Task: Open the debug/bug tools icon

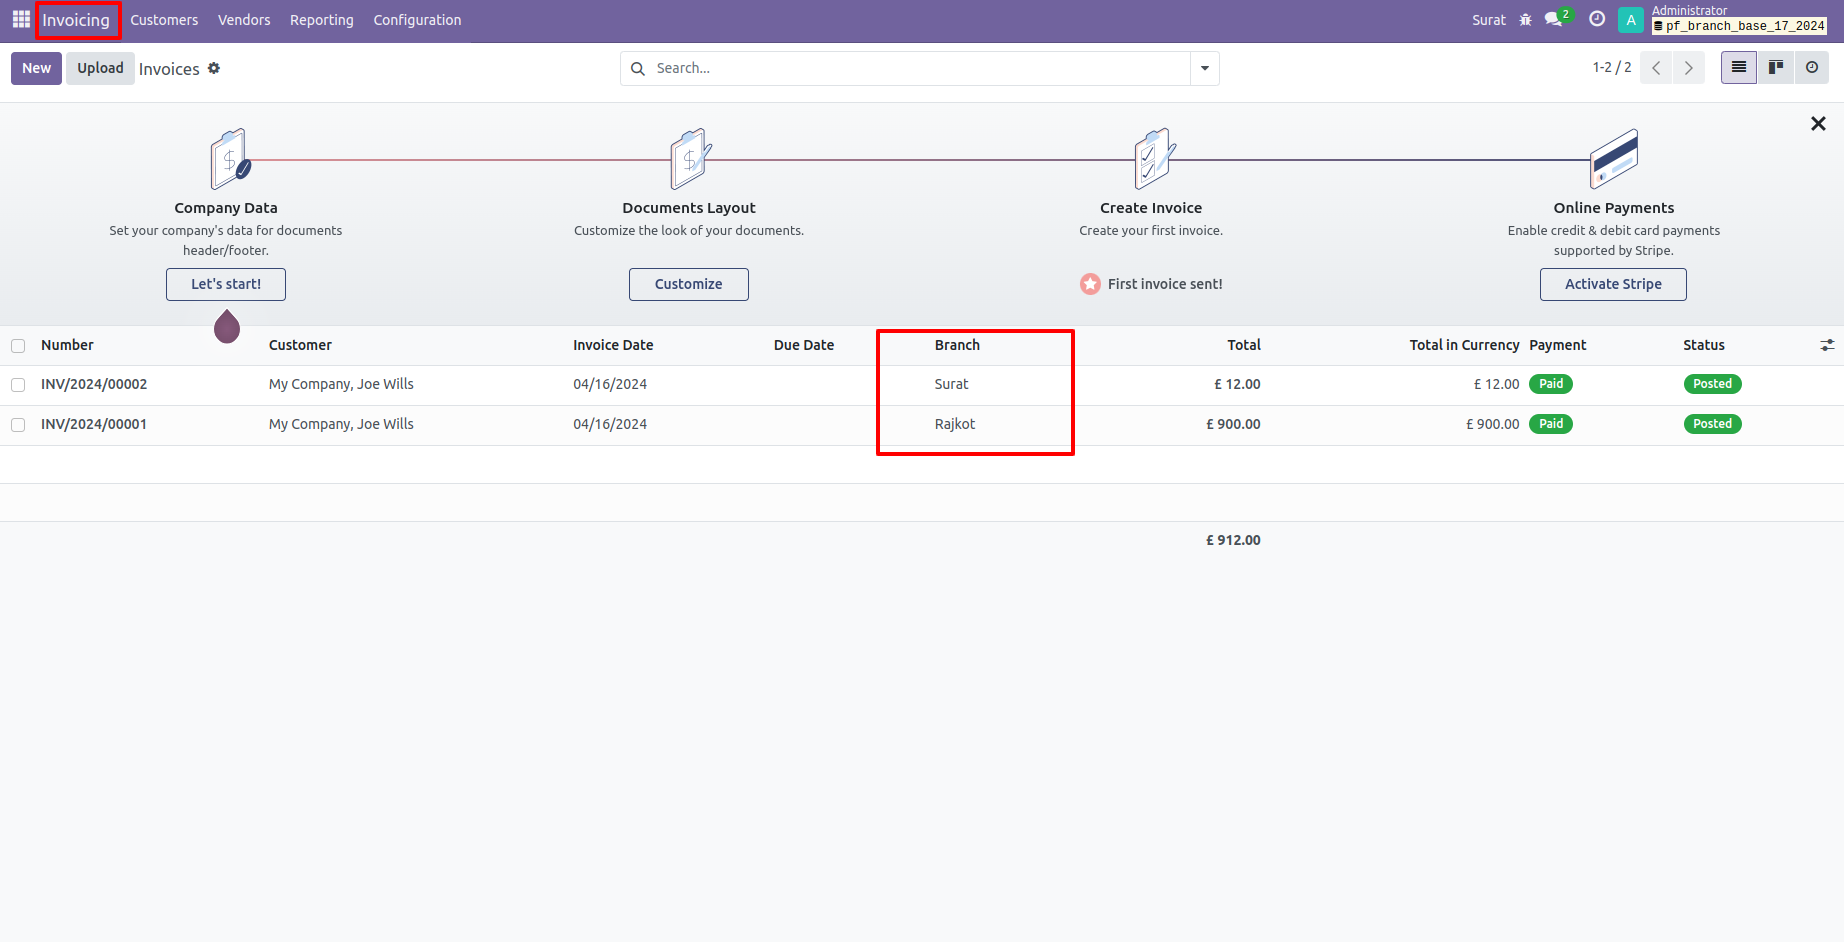Action: 1525,19
